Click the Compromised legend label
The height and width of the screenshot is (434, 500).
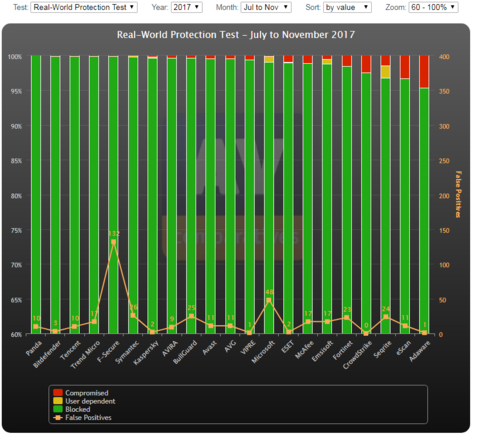click(87, 393)
